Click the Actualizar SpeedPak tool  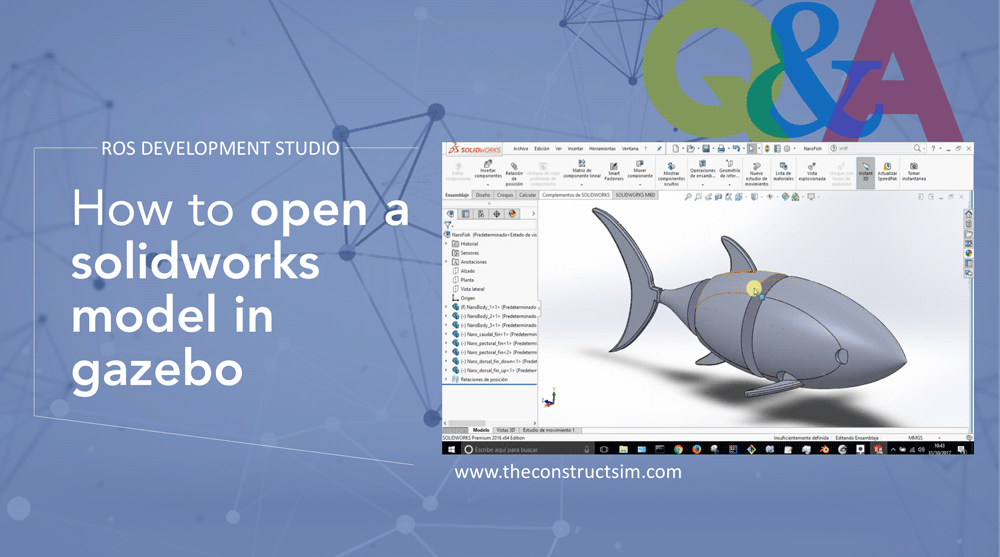pyautogui.click(x=887, y=171)
